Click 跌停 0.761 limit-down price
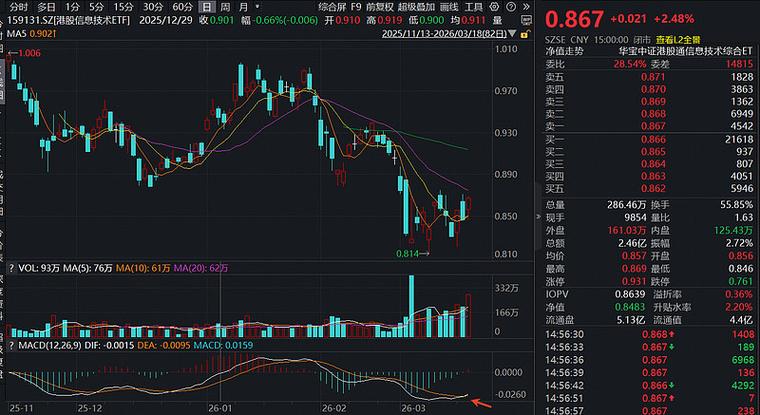Screen dimensions: 760x415 [741, 282]
